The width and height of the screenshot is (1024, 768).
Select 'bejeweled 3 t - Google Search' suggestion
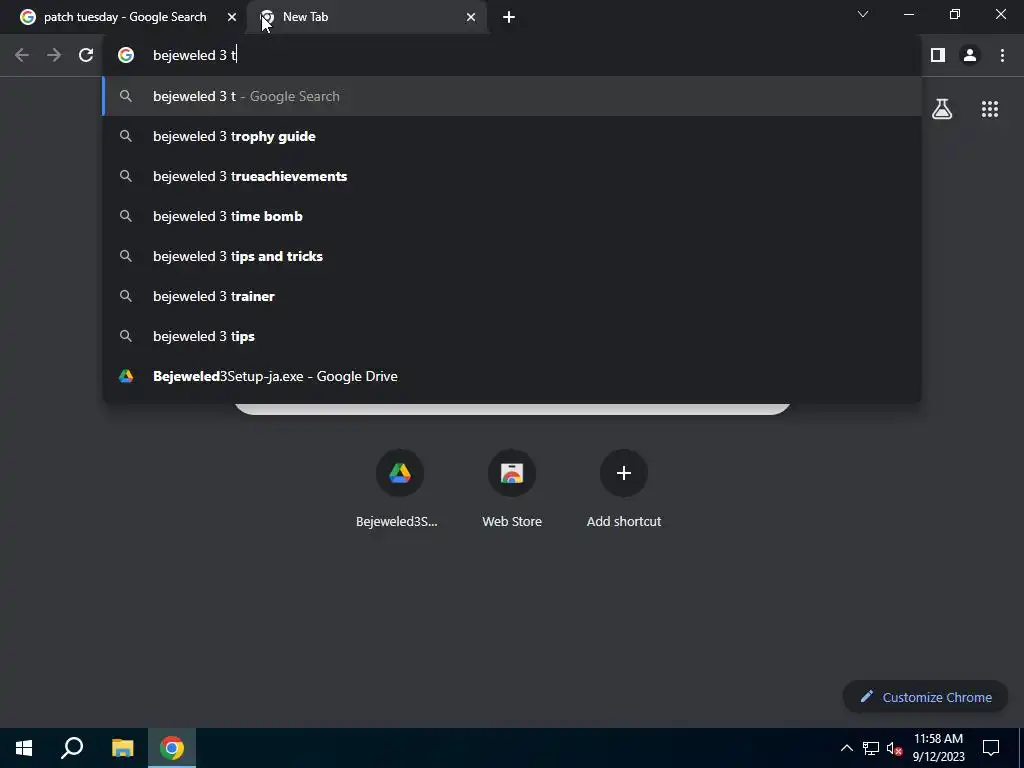click(512, 96)
